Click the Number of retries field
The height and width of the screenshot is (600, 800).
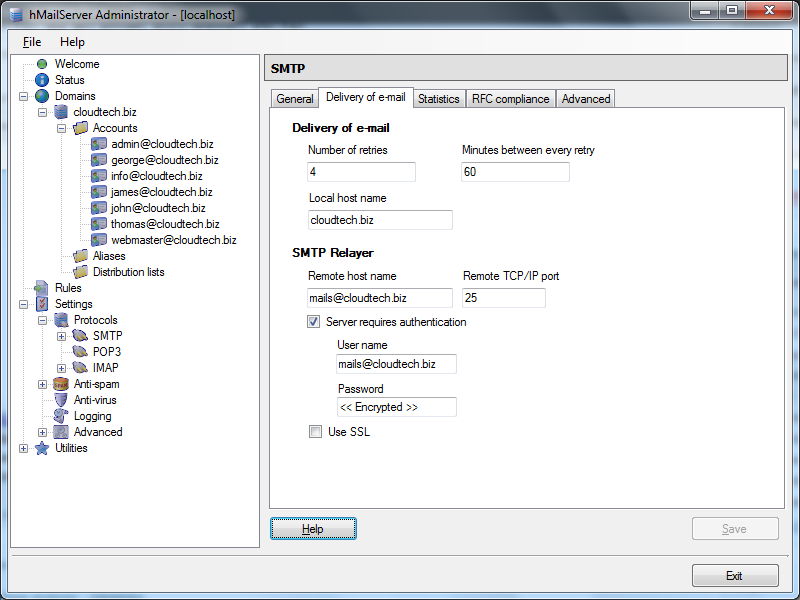tap(361, 172)
